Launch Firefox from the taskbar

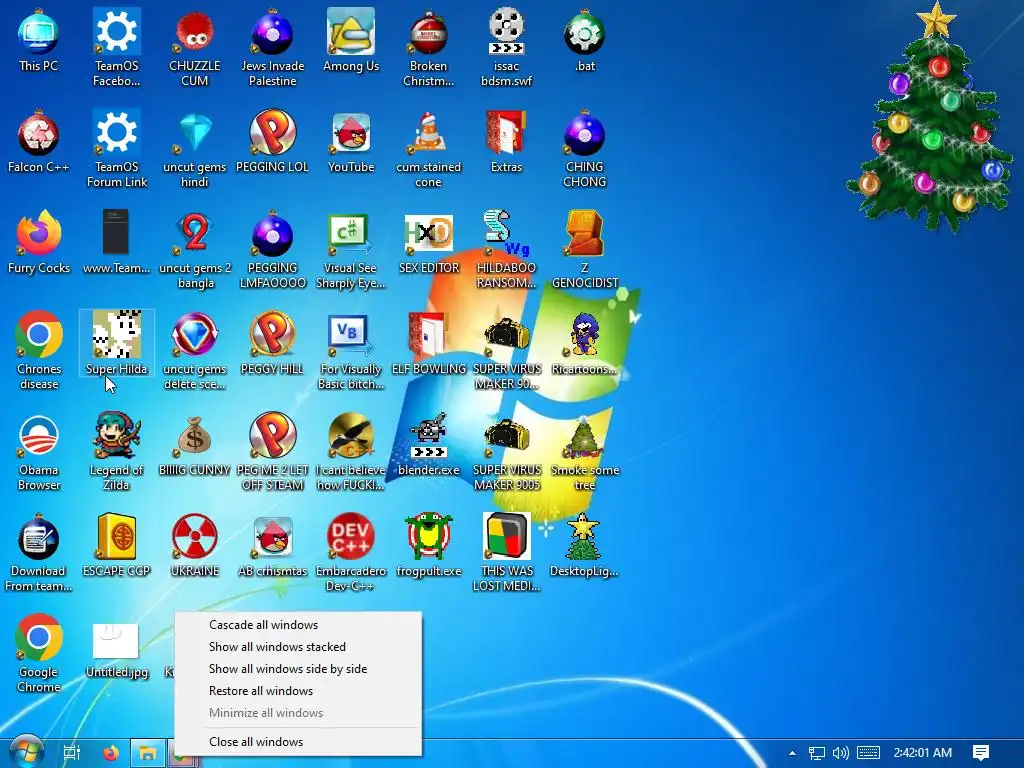(x=111, y=753)
